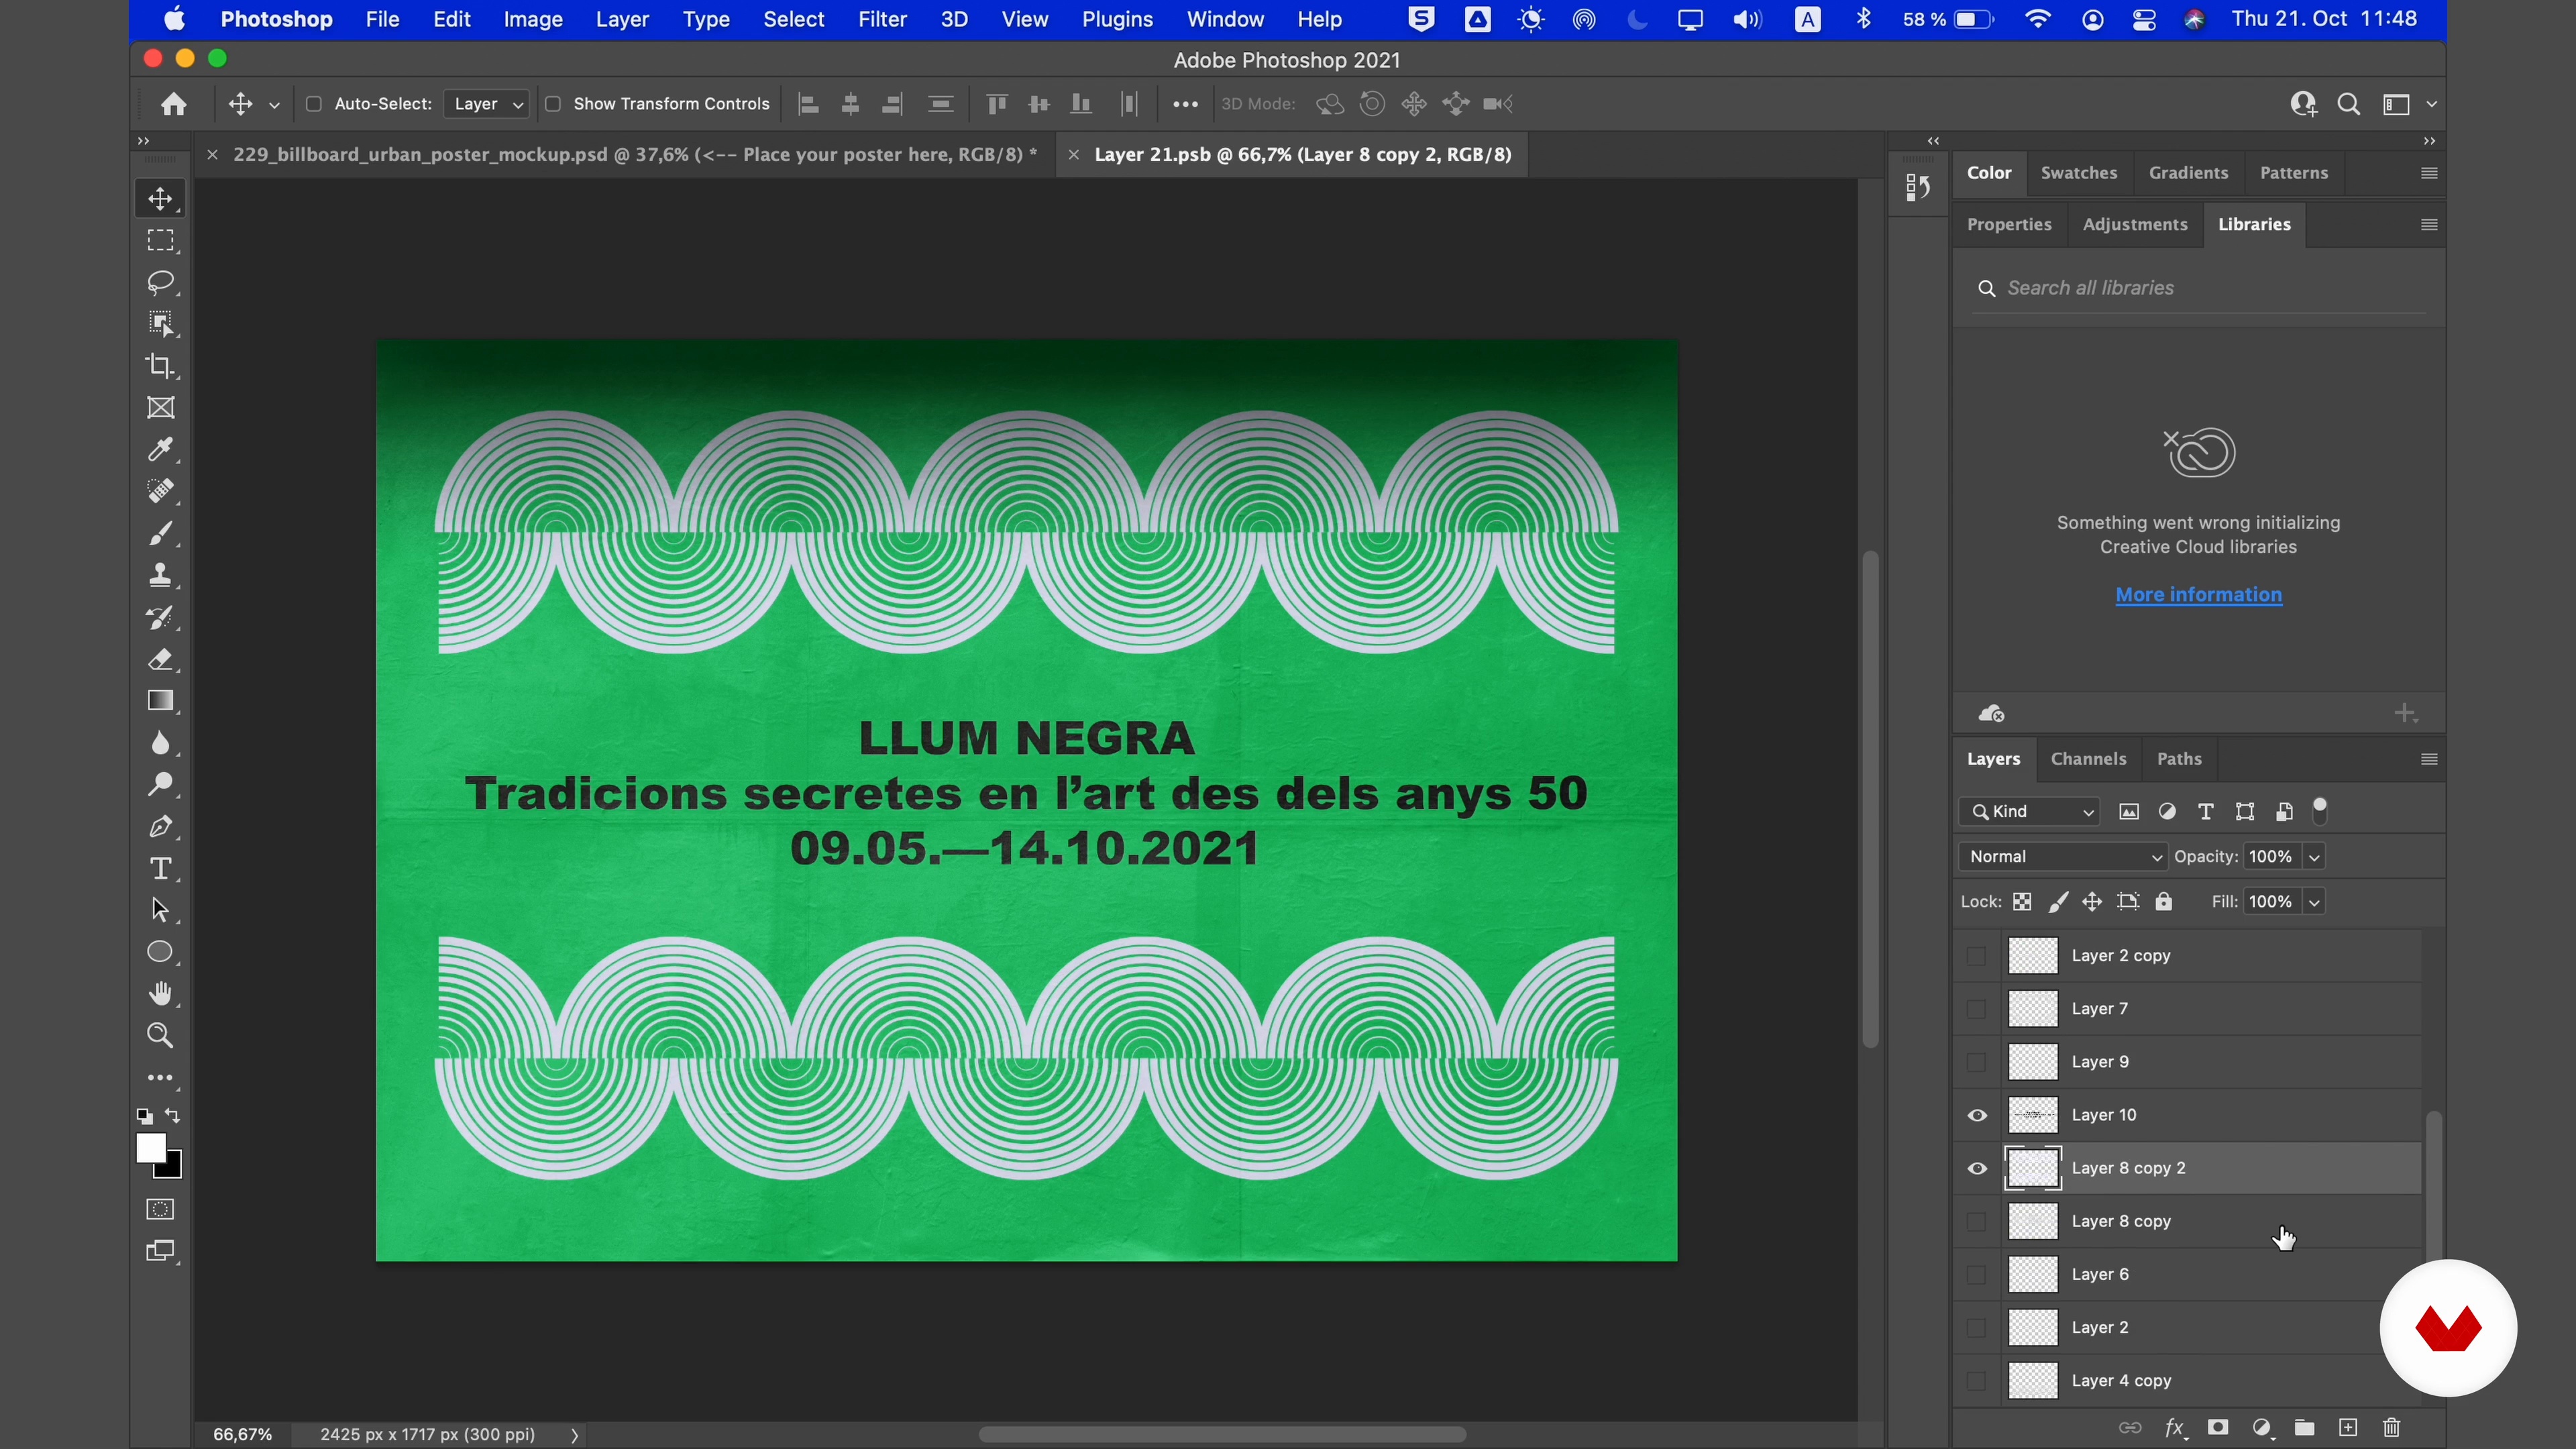Open the Layer menu
This screenshot has width=2576, height=1449.
622,19
